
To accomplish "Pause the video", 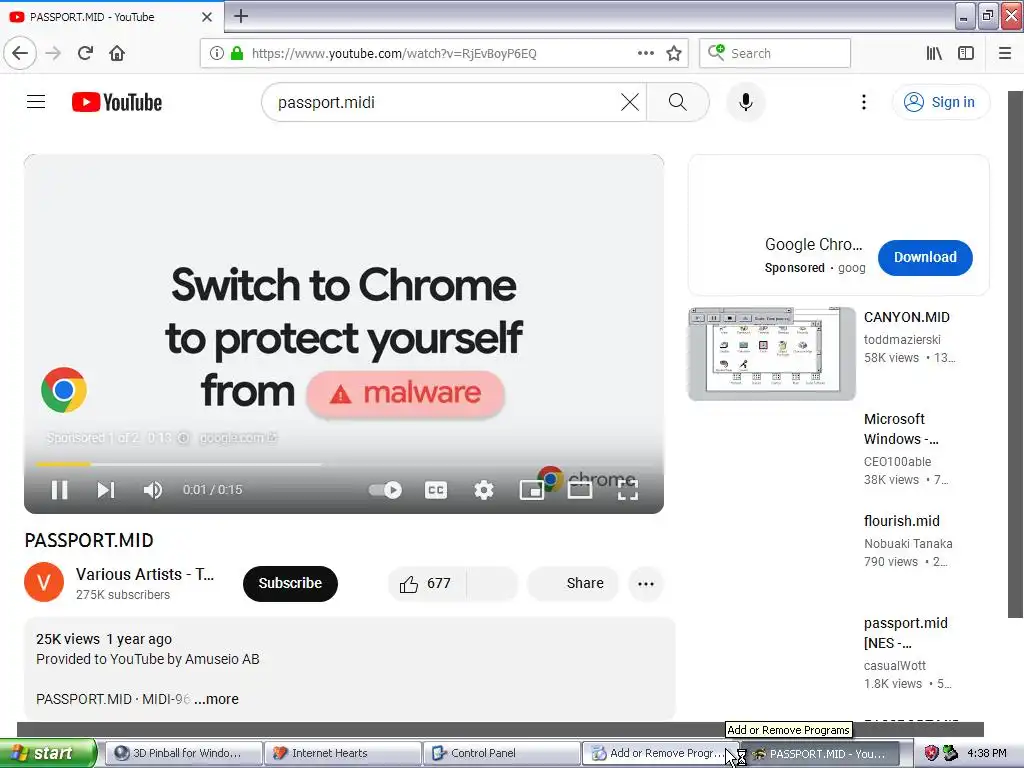I will [59, 490].
